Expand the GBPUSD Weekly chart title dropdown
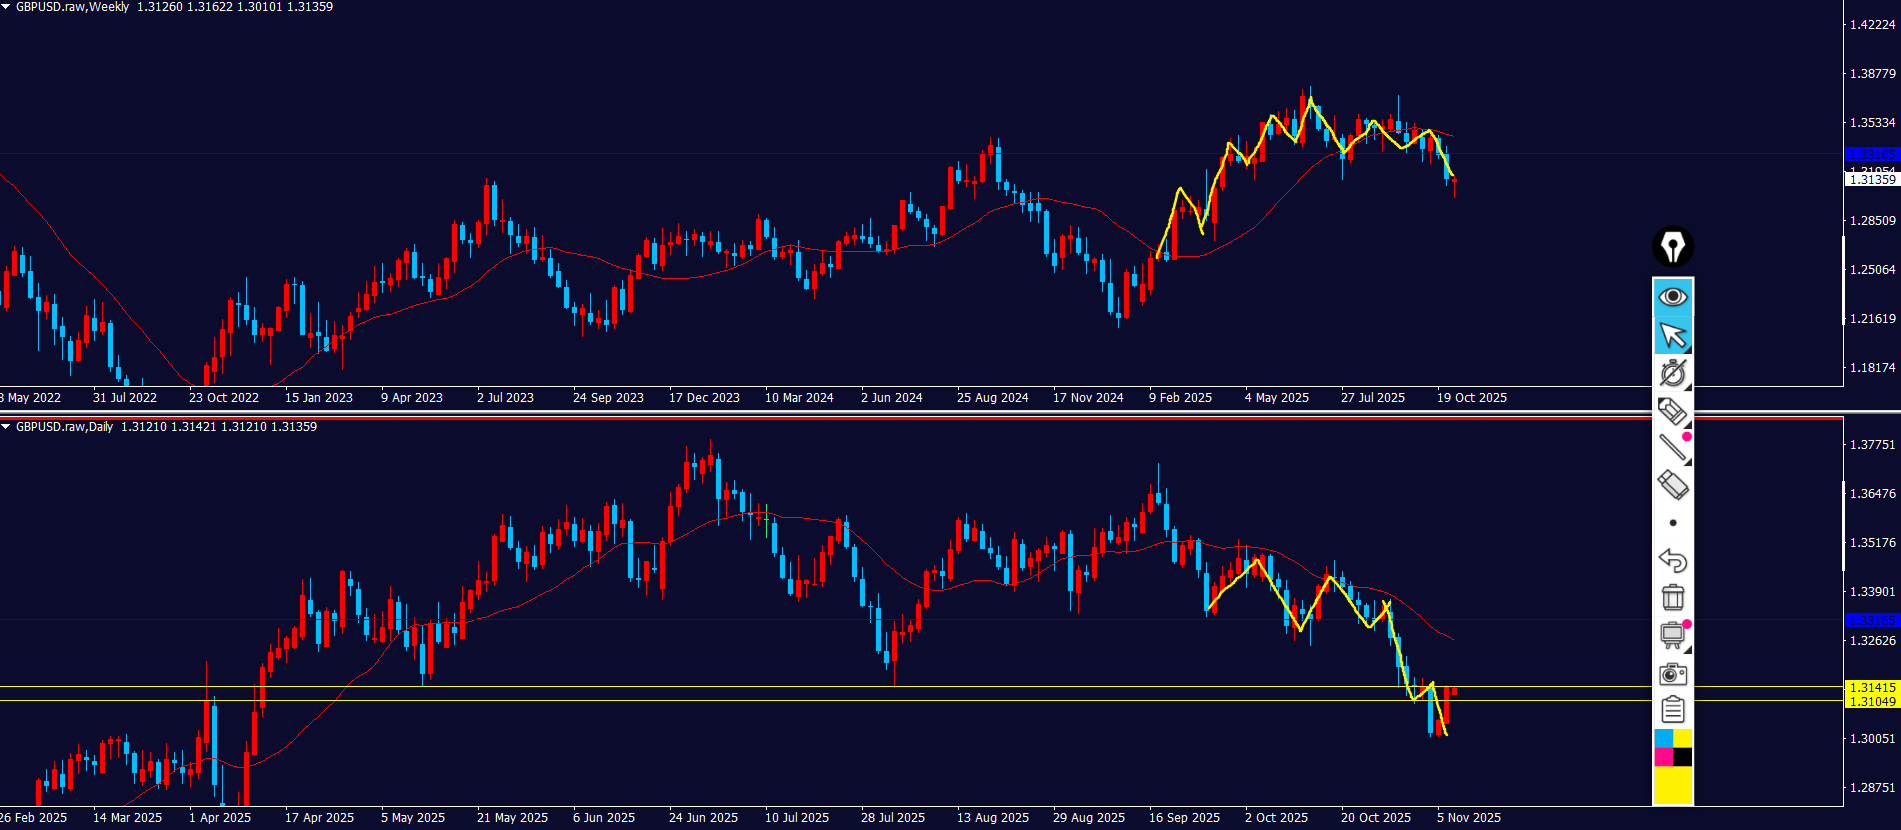The height and width of the screenshot is (830, 1901). 7,7
